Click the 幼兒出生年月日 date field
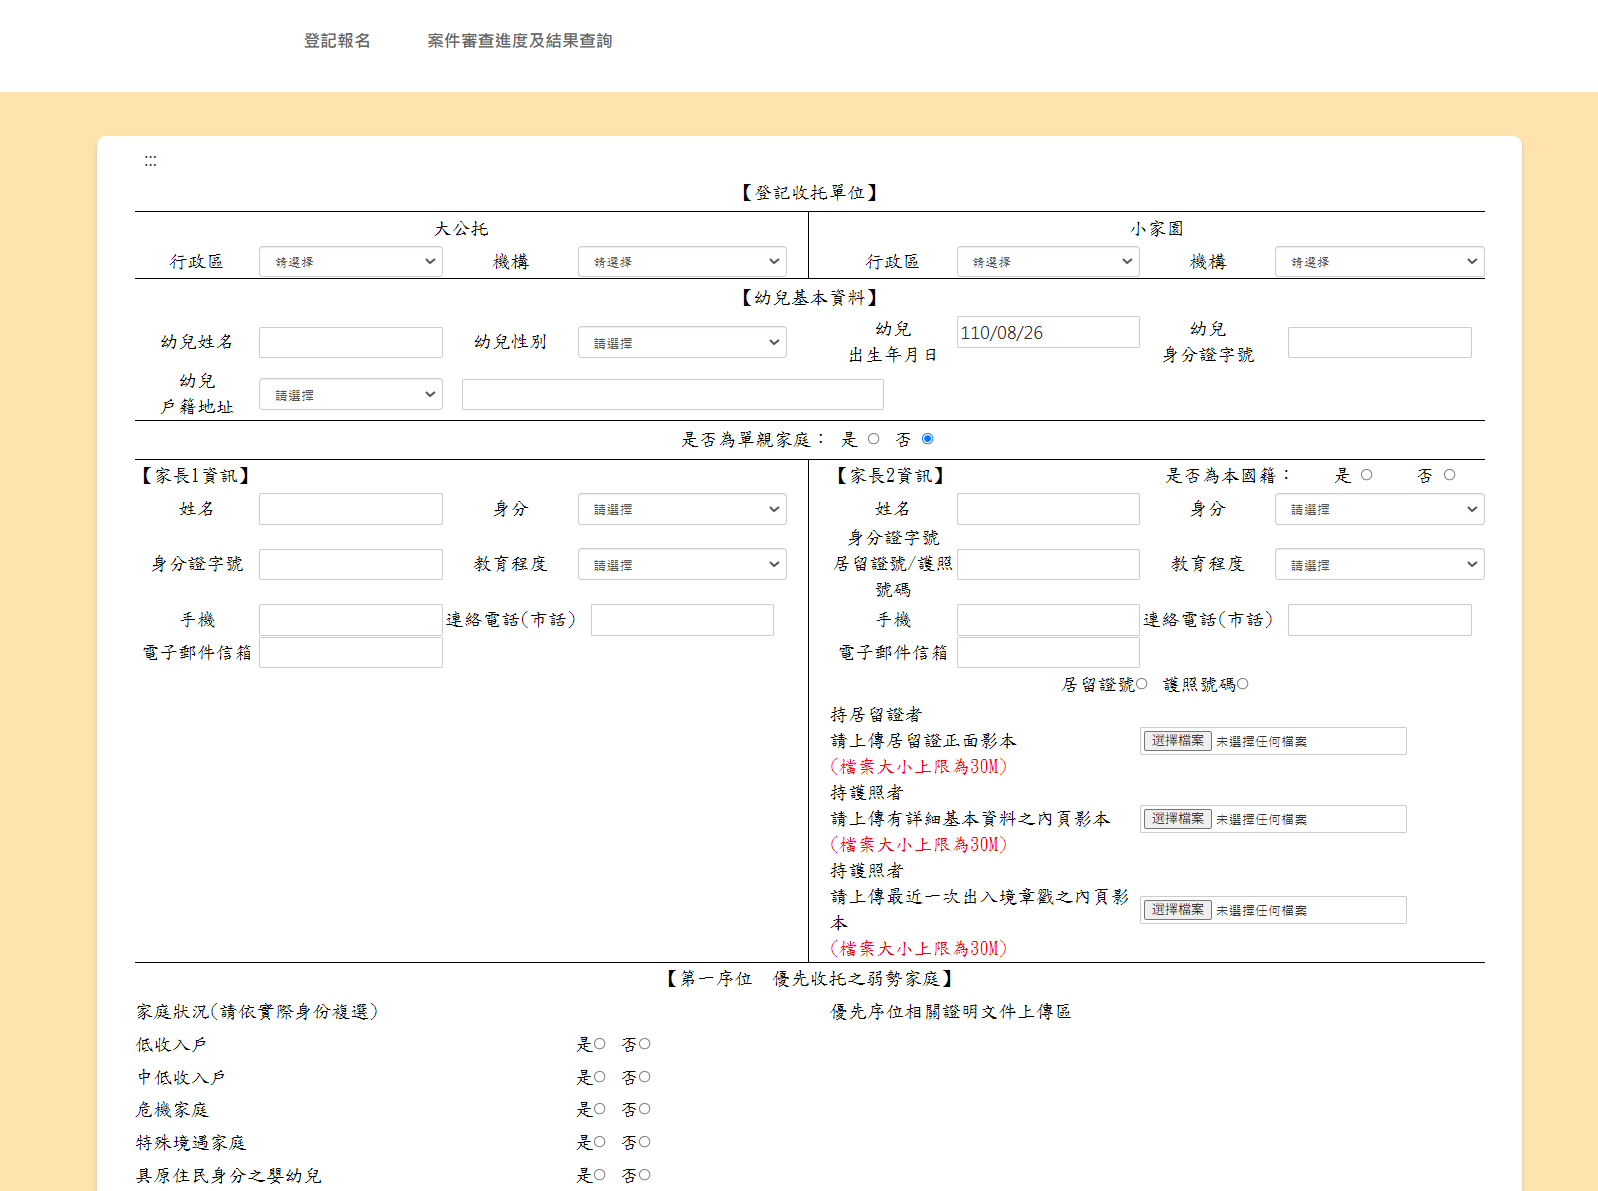Viewport: 1598px width, 1191px height. point(1047,333)
